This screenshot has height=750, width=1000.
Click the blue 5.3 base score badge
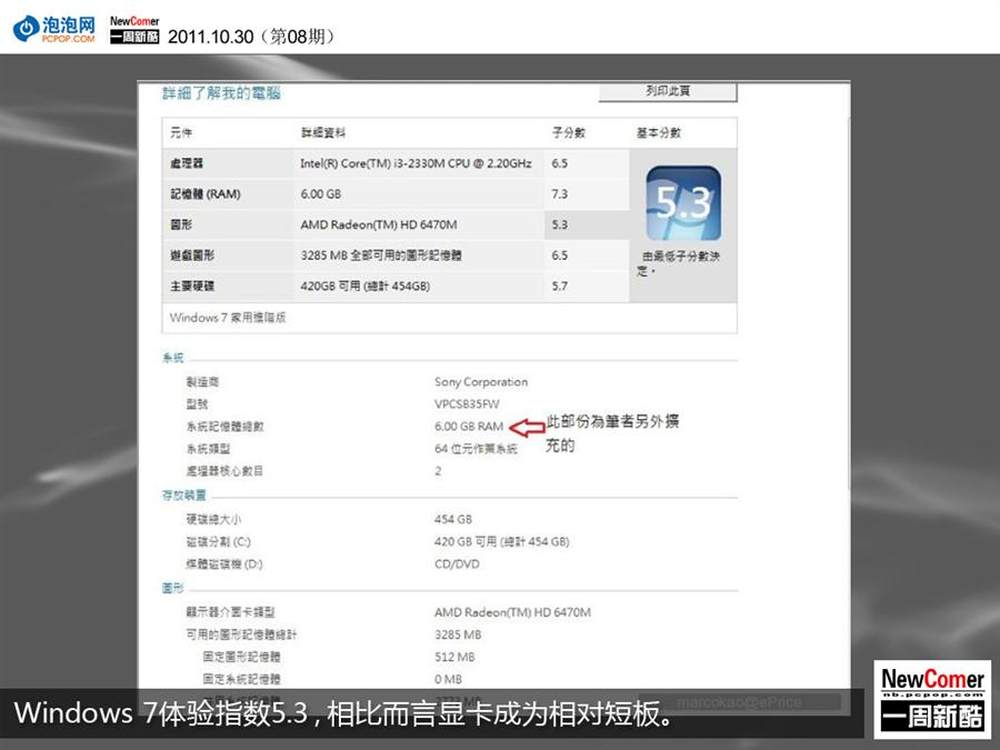pos(683,203)
